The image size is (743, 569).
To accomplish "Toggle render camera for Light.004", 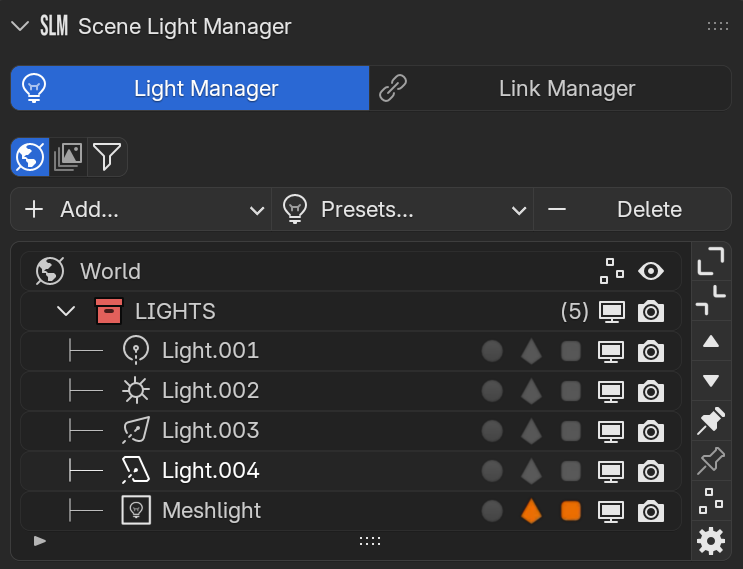I will pyautogui.click(x=651, y=471).
